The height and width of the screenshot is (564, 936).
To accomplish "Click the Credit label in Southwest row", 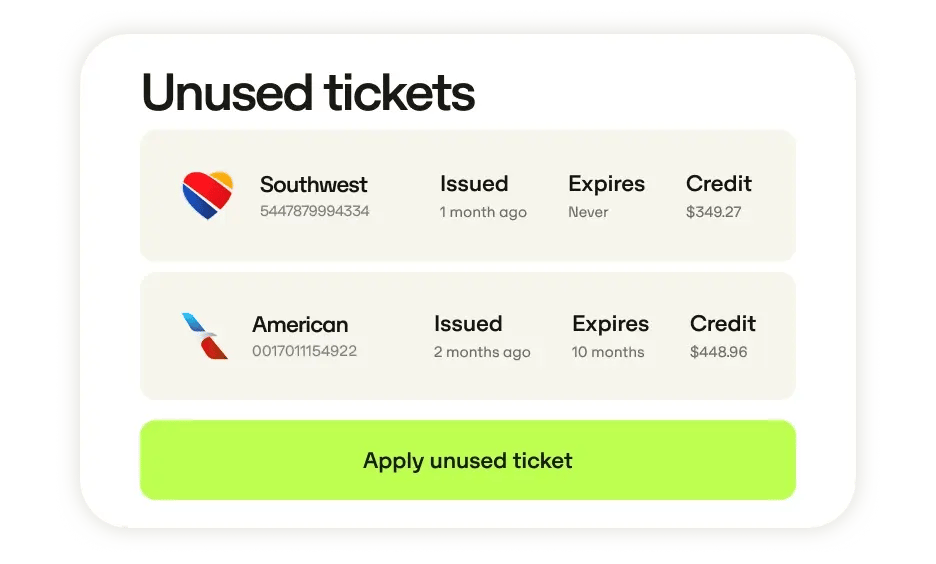I will pyautogui.click(x=718, y=184).
